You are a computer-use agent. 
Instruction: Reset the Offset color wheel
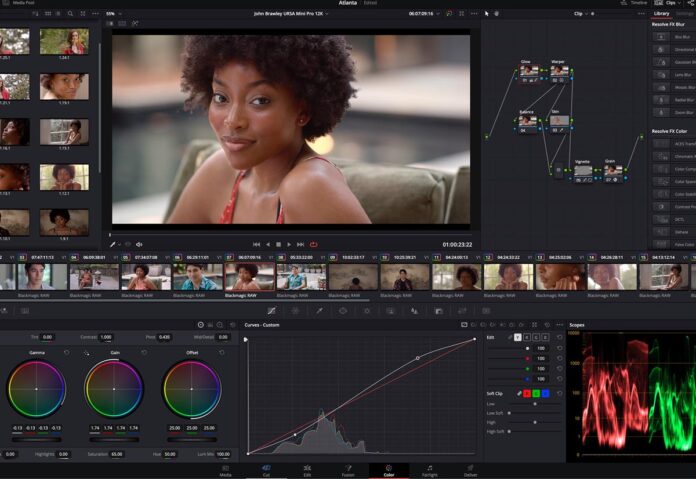[x=221, y=352]
